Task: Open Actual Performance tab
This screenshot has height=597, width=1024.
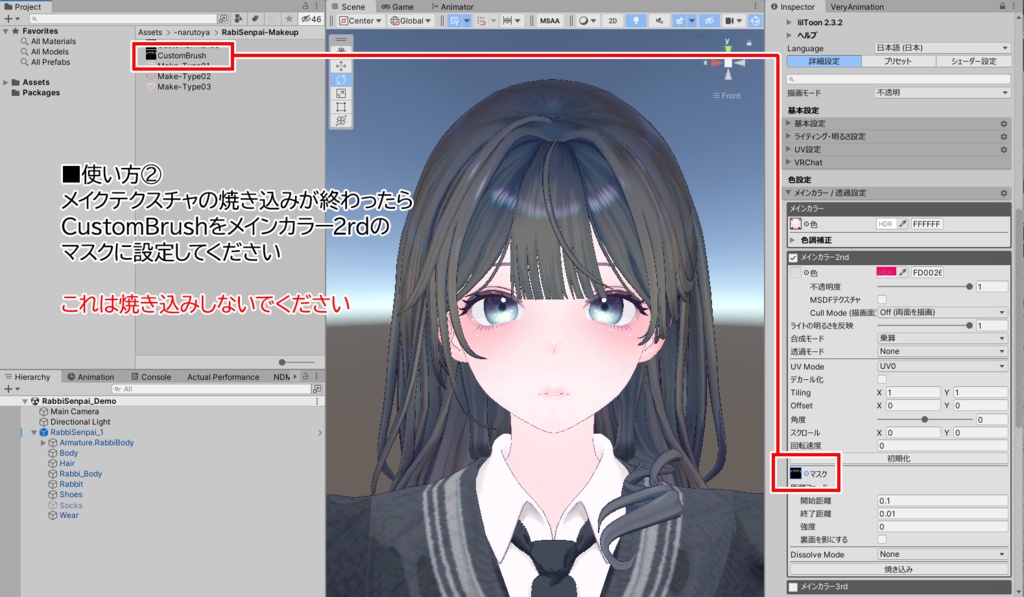Action: pos(223,377)
